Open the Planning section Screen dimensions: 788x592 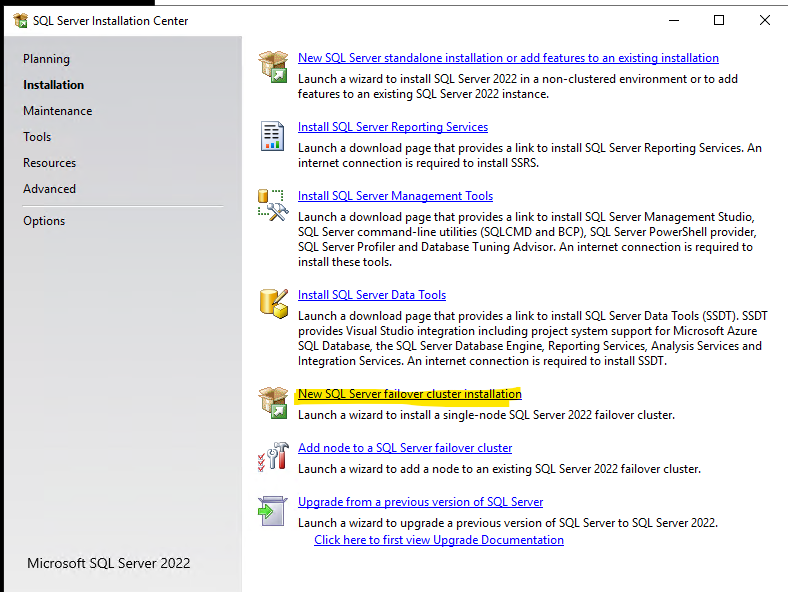point(46,59)
